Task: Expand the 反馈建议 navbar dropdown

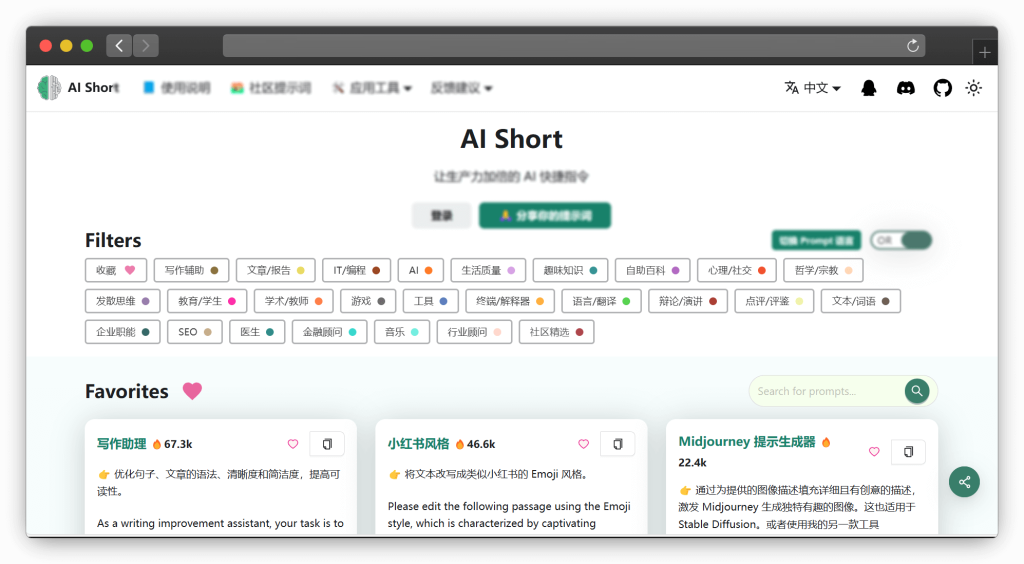Action: [461, 88]
